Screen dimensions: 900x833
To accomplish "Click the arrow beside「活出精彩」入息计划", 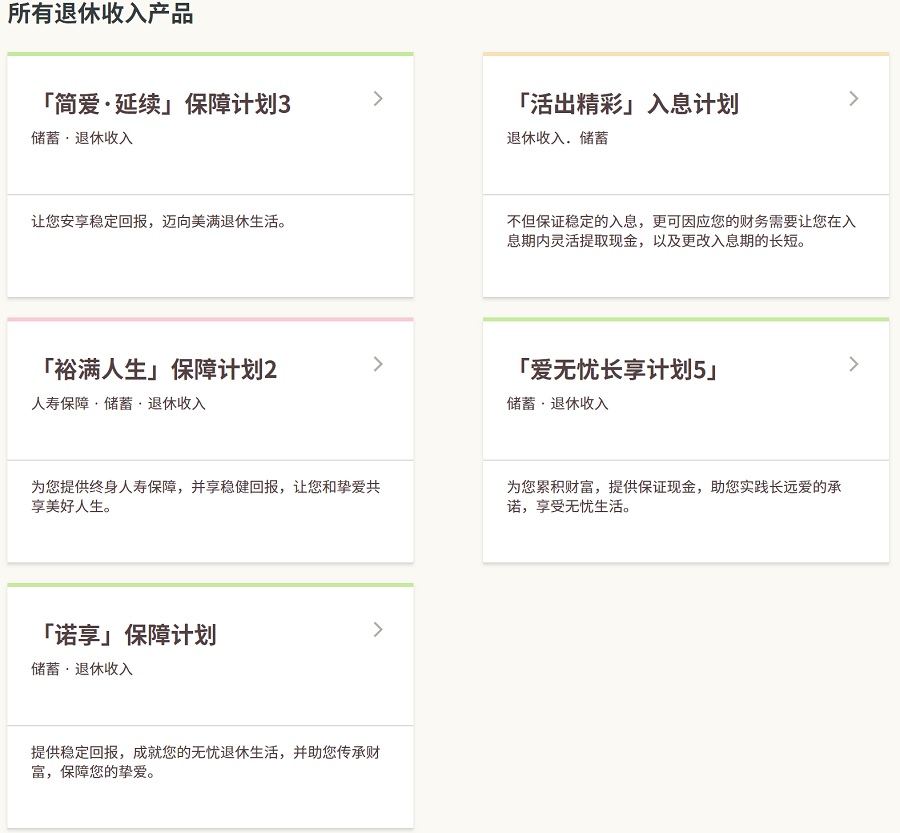I will pos(853,98).
